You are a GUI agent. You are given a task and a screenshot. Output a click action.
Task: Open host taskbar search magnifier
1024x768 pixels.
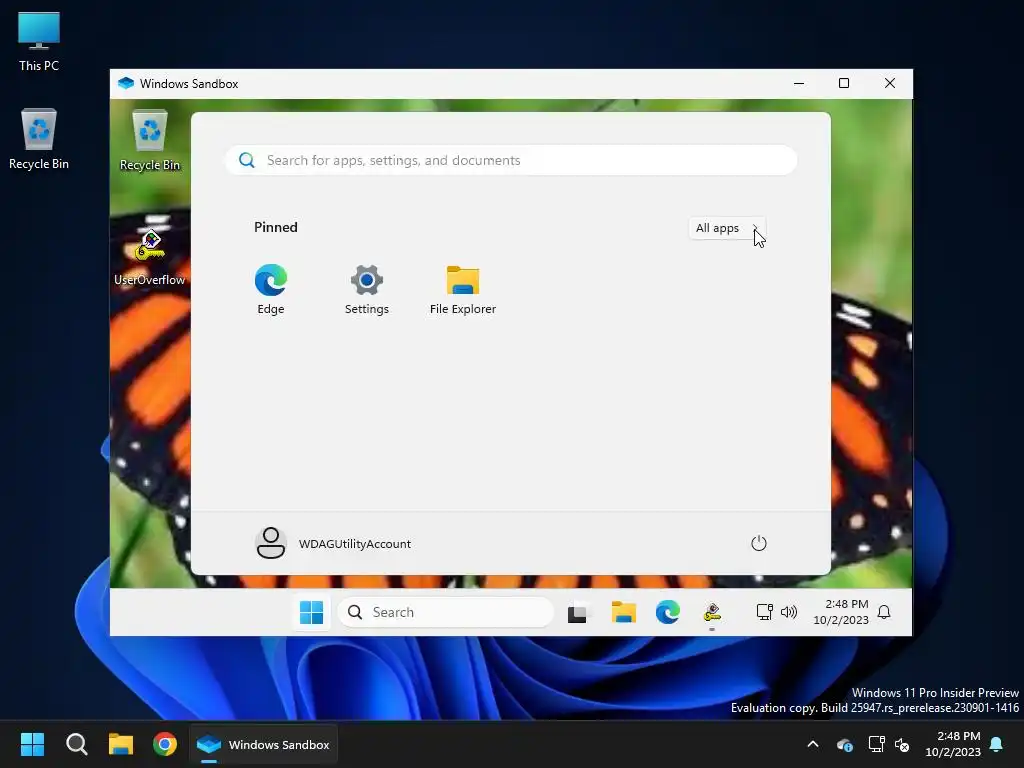tap(76, 744)
